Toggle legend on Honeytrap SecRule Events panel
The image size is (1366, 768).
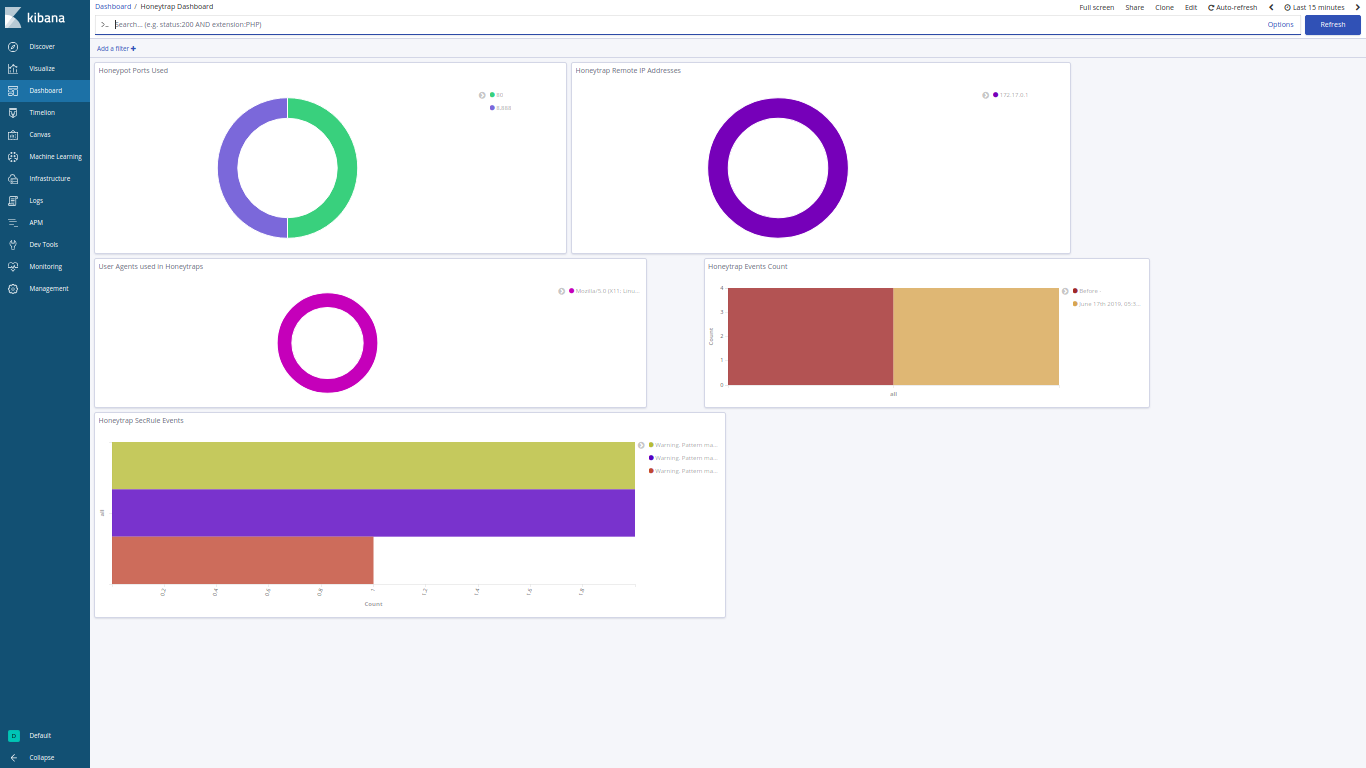coord(641,445)
